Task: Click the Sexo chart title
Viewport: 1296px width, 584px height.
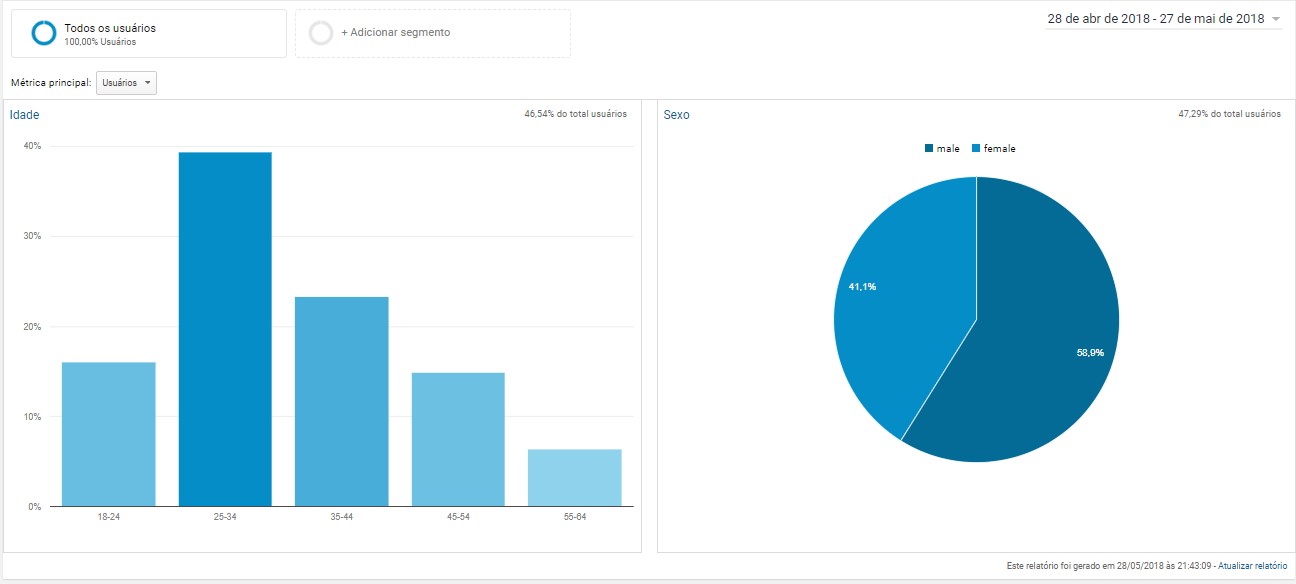Action: [x=677, y=115]
